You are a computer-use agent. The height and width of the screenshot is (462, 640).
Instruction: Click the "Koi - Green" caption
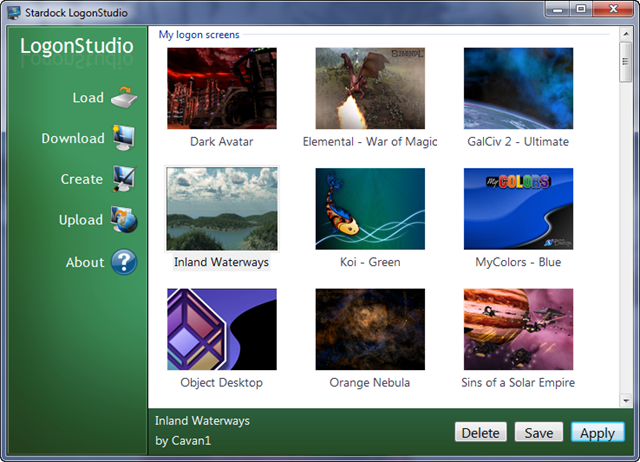click(x=370, y=262)
